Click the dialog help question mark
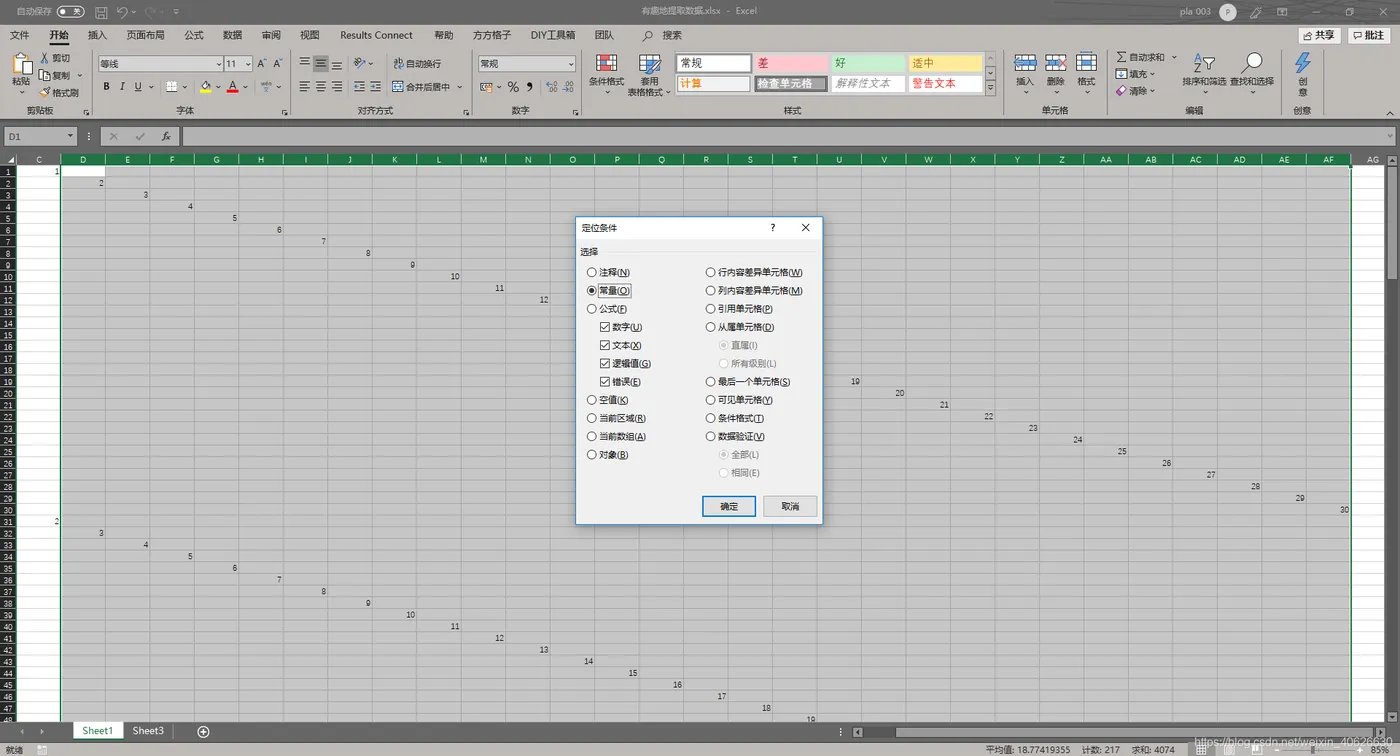The height and width of the screenshot is (756, 1400). 772,228
